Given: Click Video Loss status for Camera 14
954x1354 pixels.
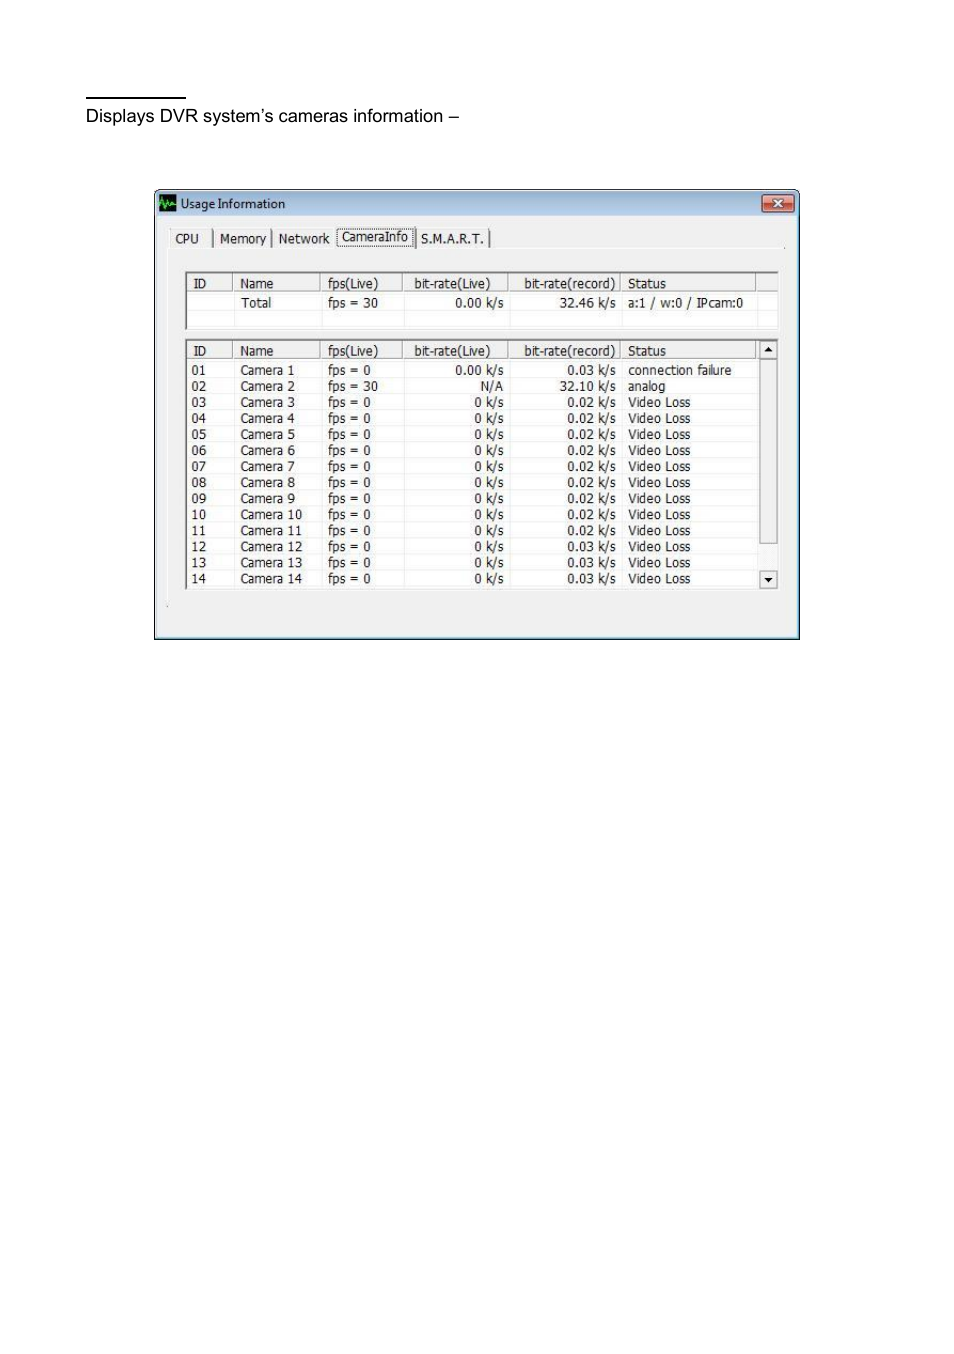Looking at the screenshot, I should click(659, 578).
